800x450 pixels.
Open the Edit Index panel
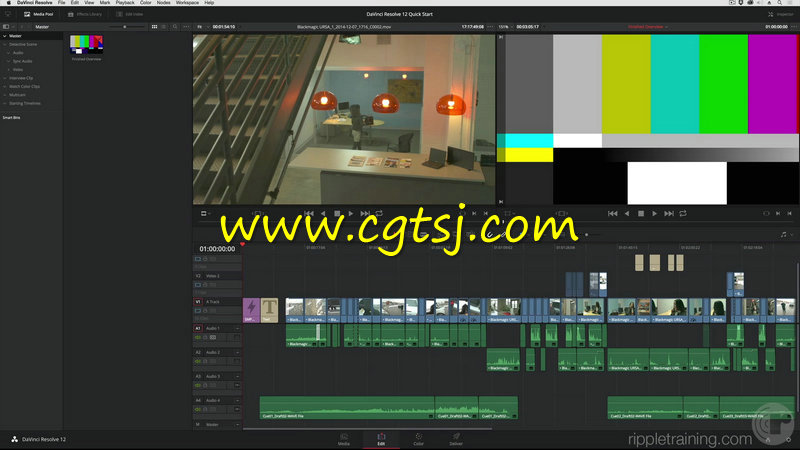click(x=130, y=14)
